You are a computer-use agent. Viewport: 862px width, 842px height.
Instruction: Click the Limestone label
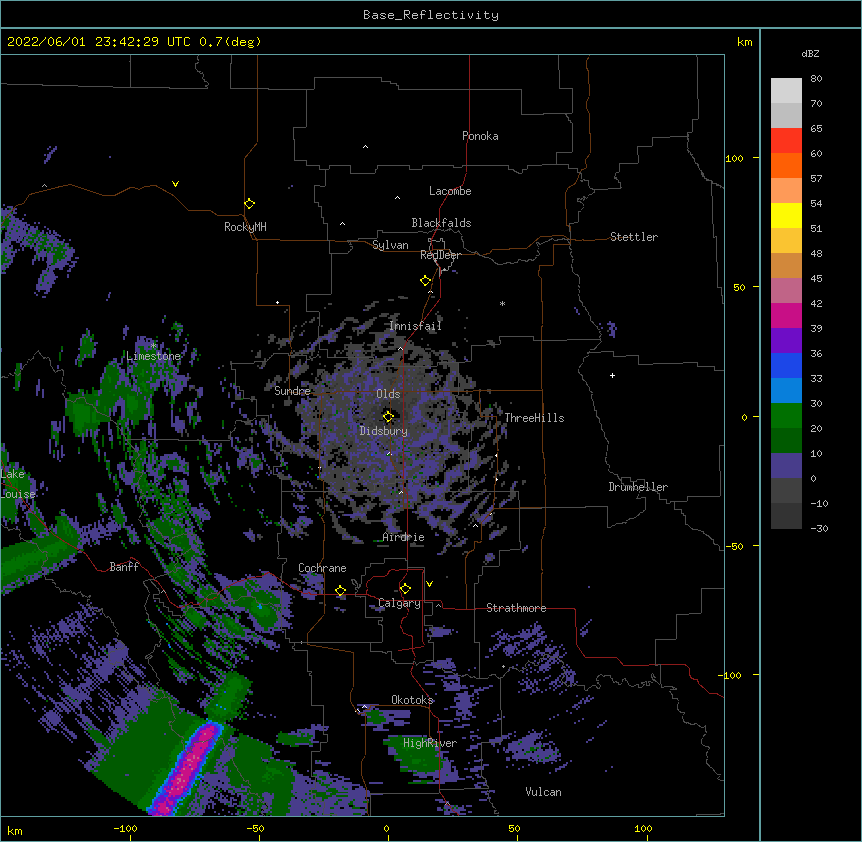(x=153, y=356)
